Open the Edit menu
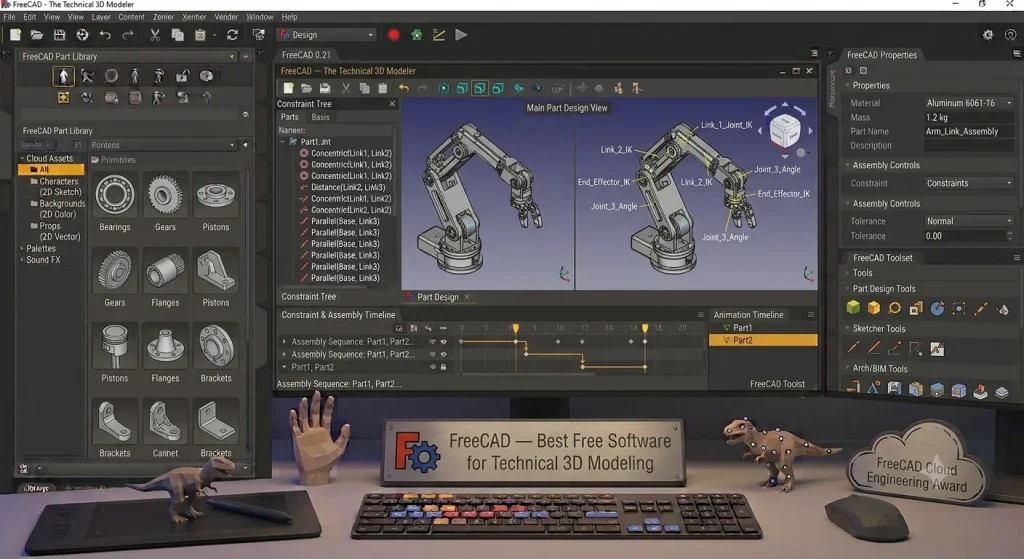Viewport: 1024px width, 559px height. point(29,17)
